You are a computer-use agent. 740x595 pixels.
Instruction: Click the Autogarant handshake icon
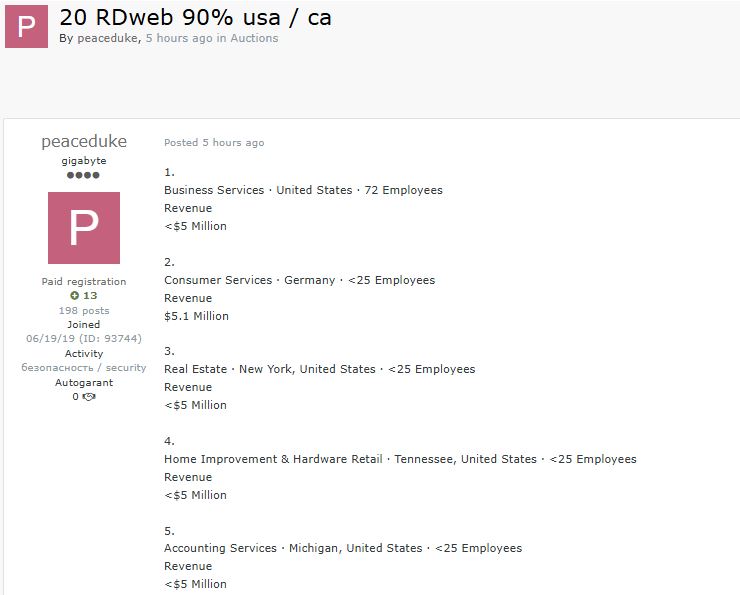click(x=89, y=397)
